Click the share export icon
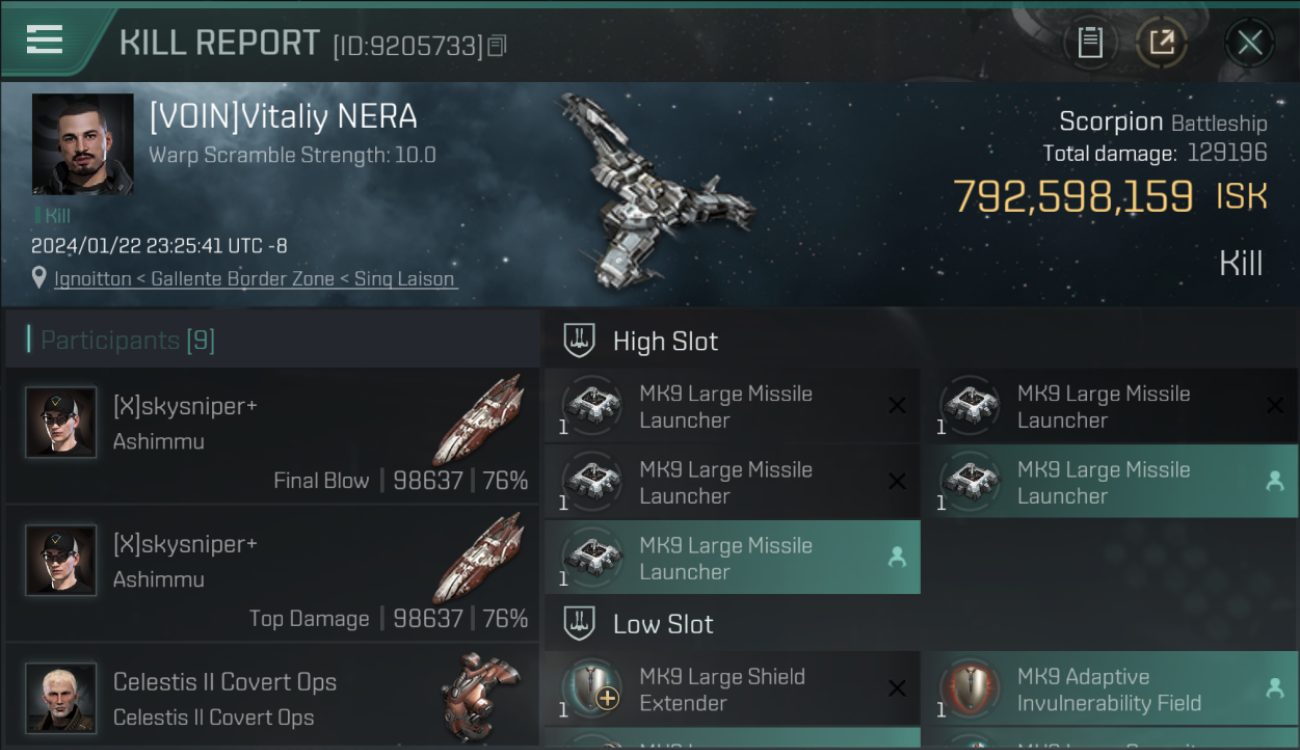The image size is (1300, 750). coord(1162,43)
